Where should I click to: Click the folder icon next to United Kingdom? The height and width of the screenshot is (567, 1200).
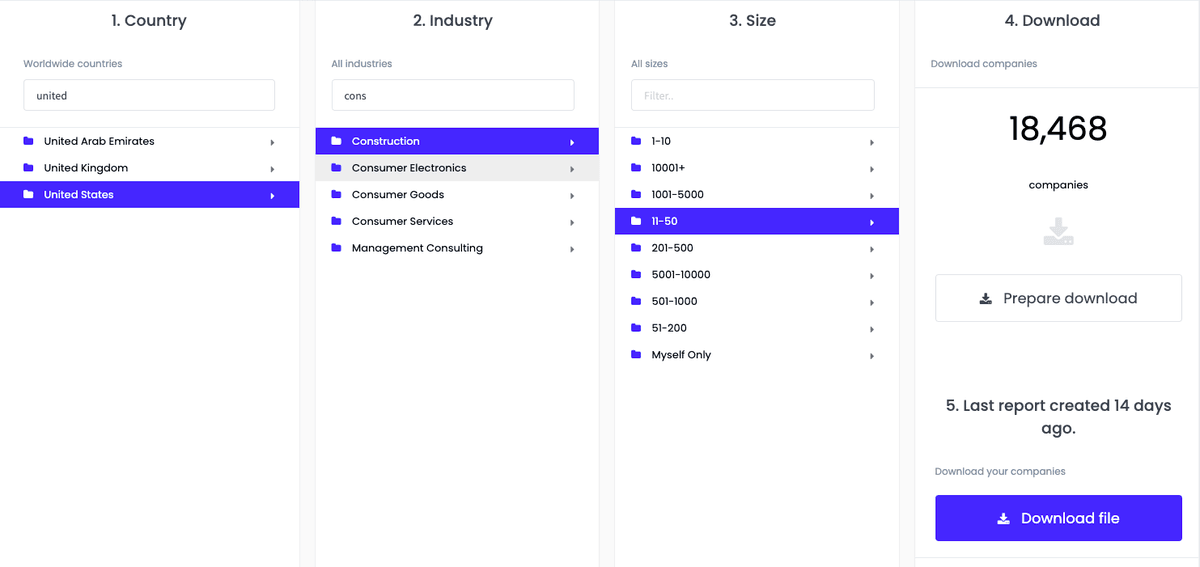(28, 168)
